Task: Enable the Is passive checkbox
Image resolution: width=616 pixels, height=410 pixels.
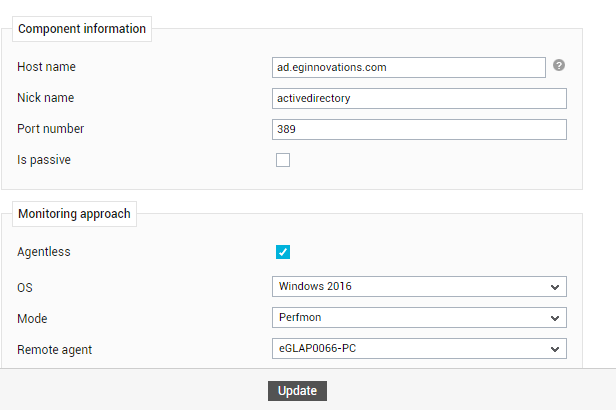Action: click(x=283, y=160)
